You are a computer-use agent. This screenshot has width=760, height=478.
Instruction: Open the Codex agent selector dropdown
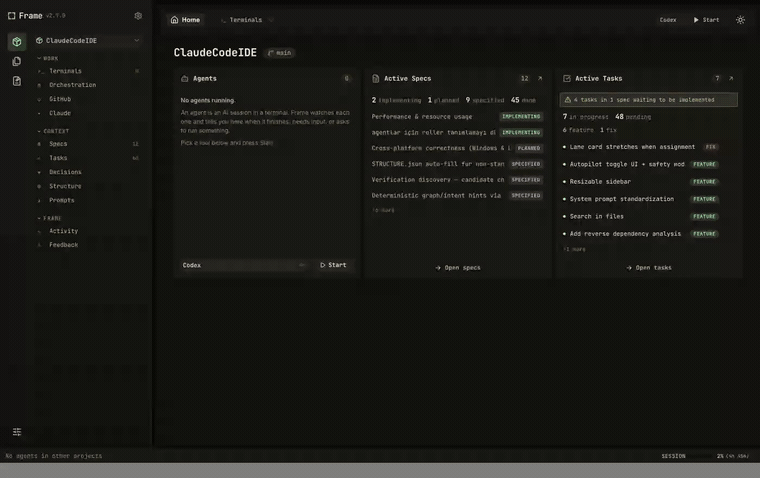[x=244, y=265]
